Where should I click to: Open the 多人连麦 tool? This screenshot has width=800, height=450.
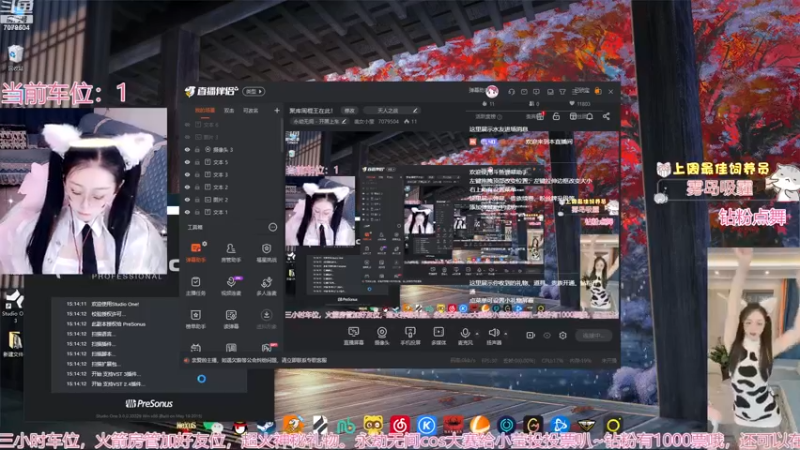[x=266, y=286]
